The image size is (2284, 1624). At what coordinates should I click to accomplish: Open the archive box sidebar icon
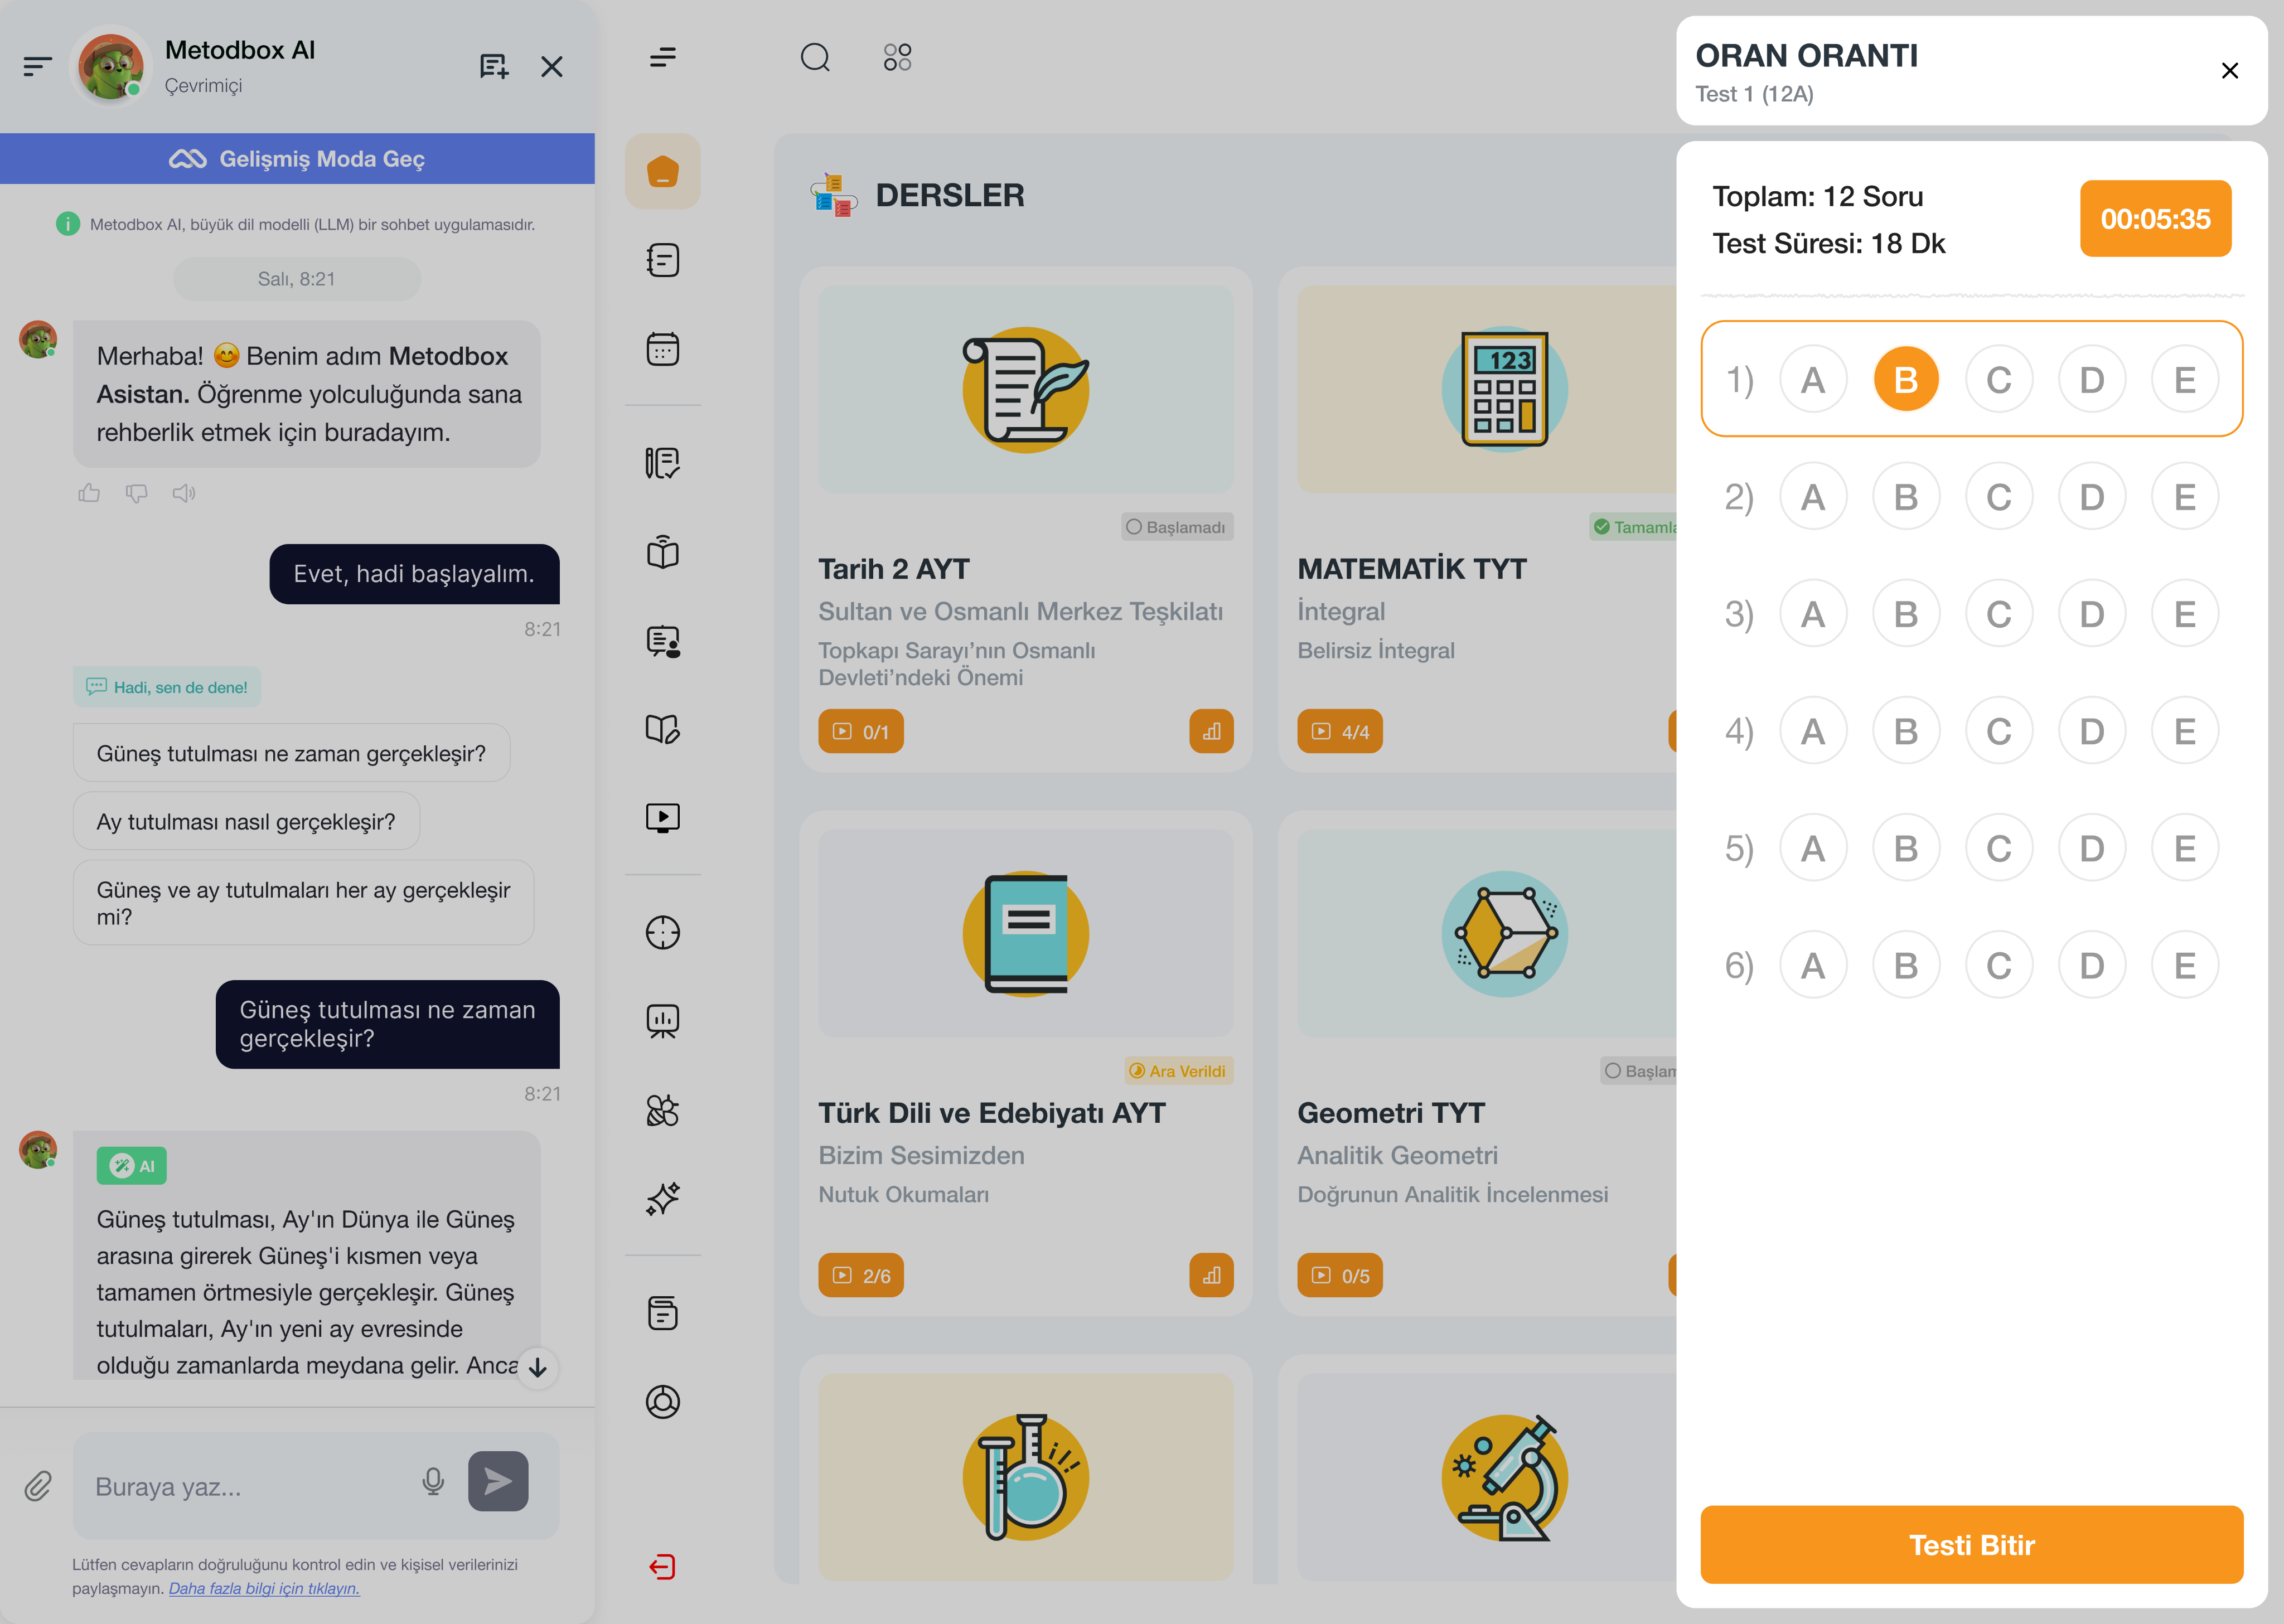coord(663,1313)
